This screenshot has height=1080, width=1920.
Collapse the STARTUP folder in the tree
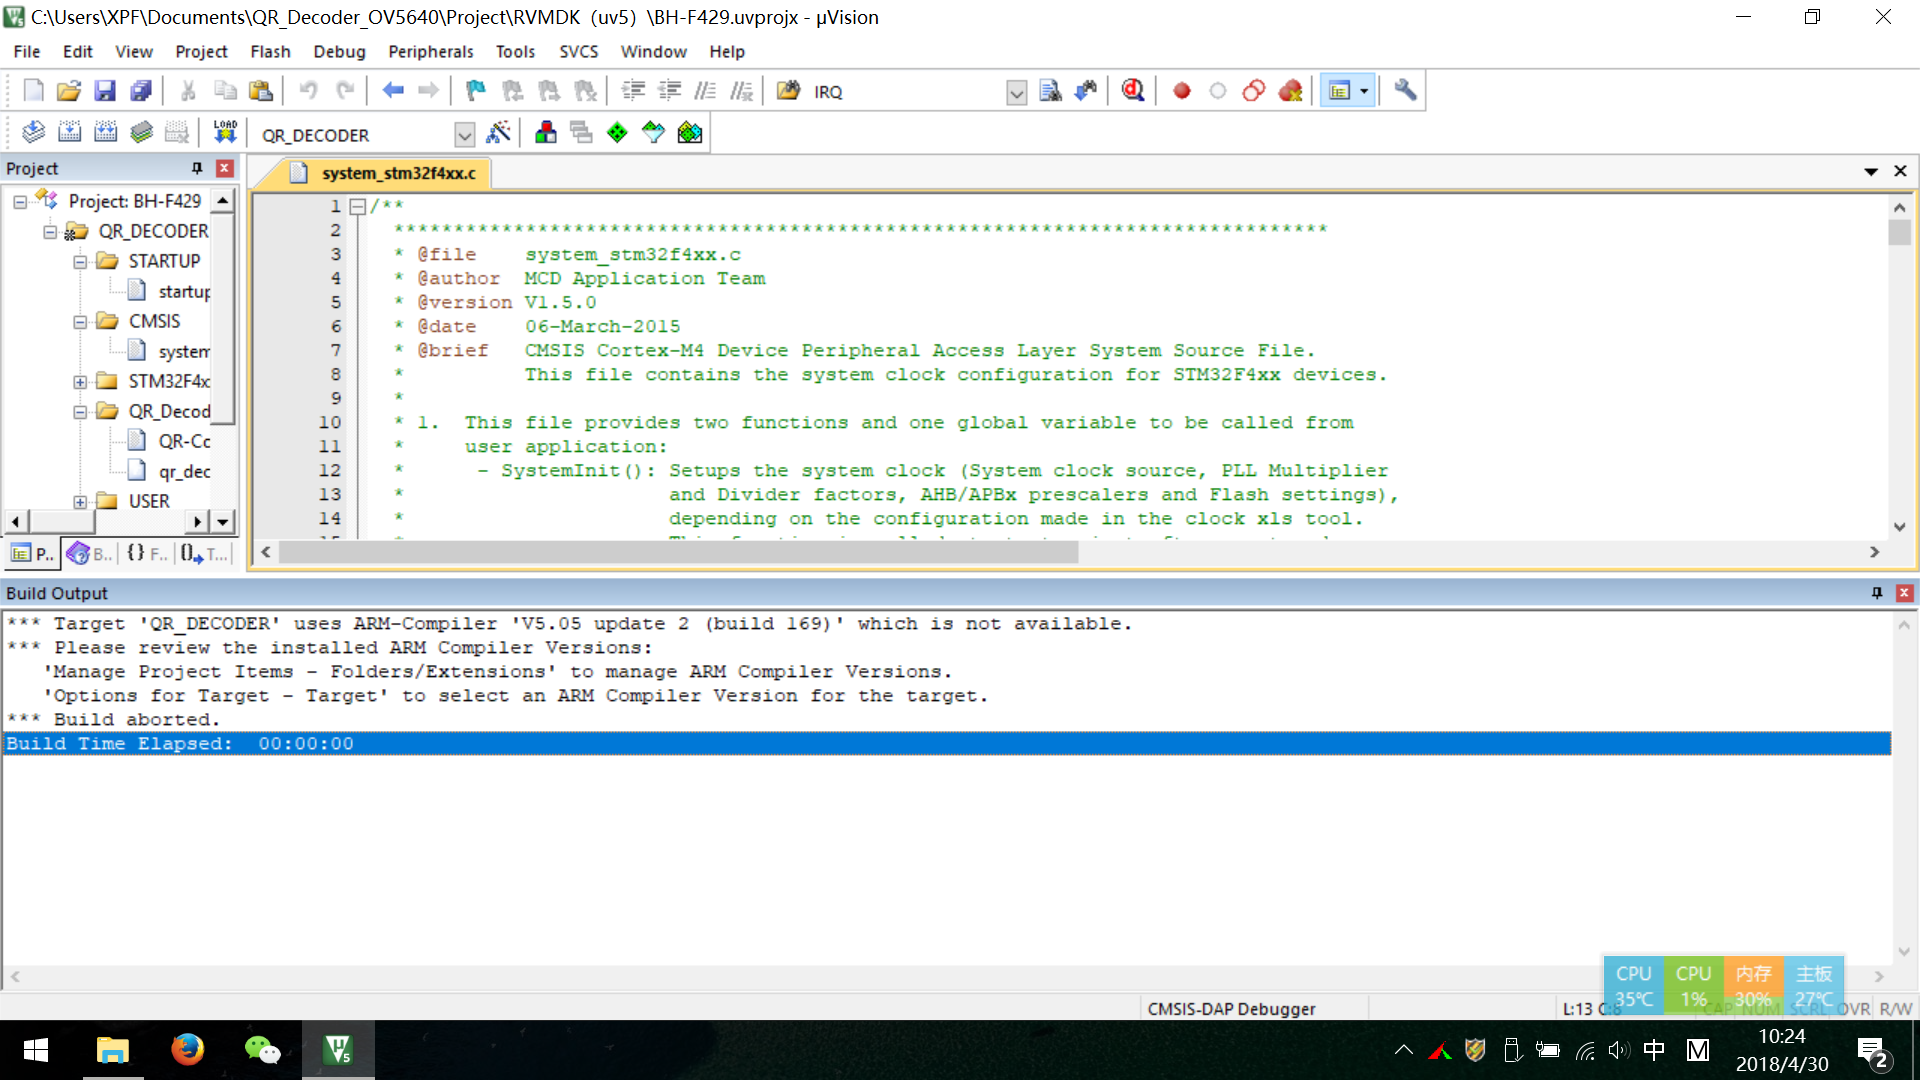tap(80, 262)
